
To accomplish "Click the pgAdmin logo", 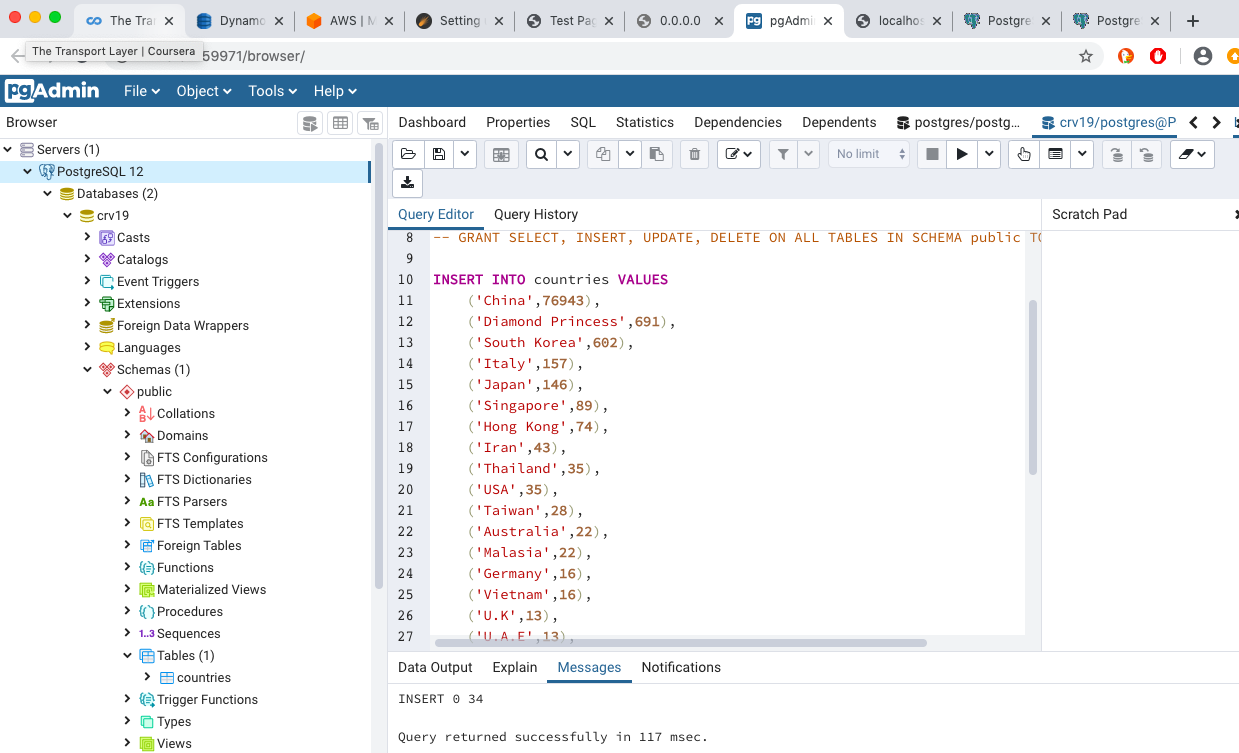I will pos(52,91).
